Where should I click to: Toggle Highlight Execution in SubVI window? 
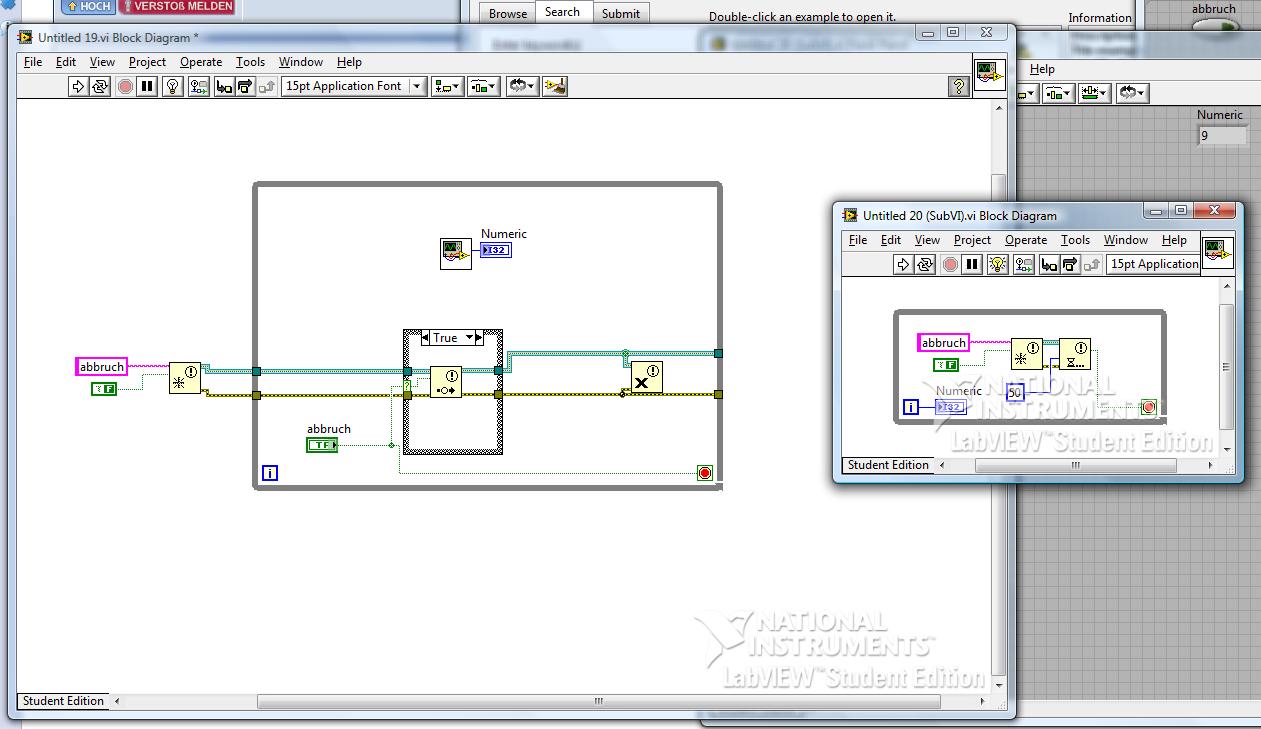coord(998,264)
